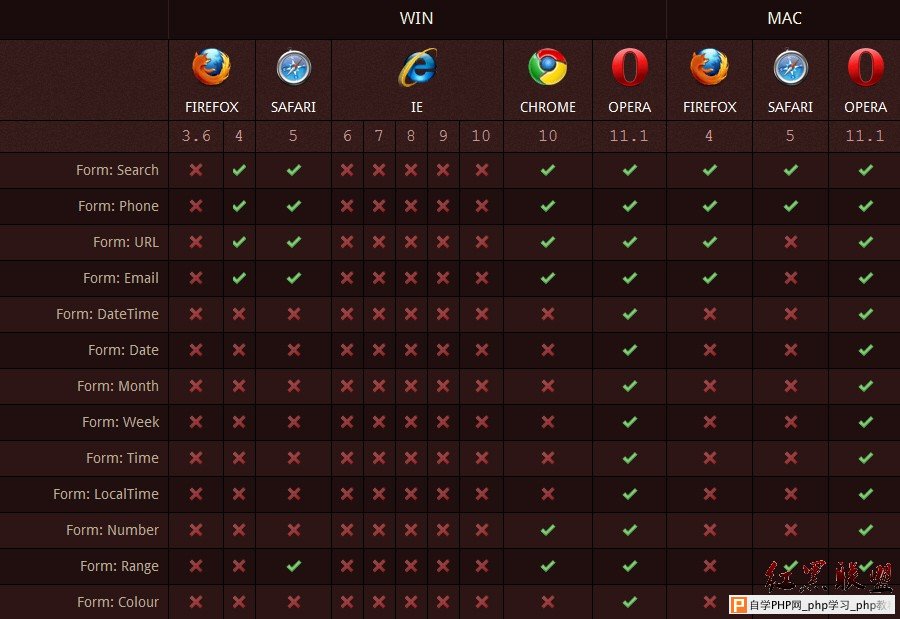Click Form: URL cross under MAC Safari 5
This screenshot has height=619, width=900.
pos(790,242)
